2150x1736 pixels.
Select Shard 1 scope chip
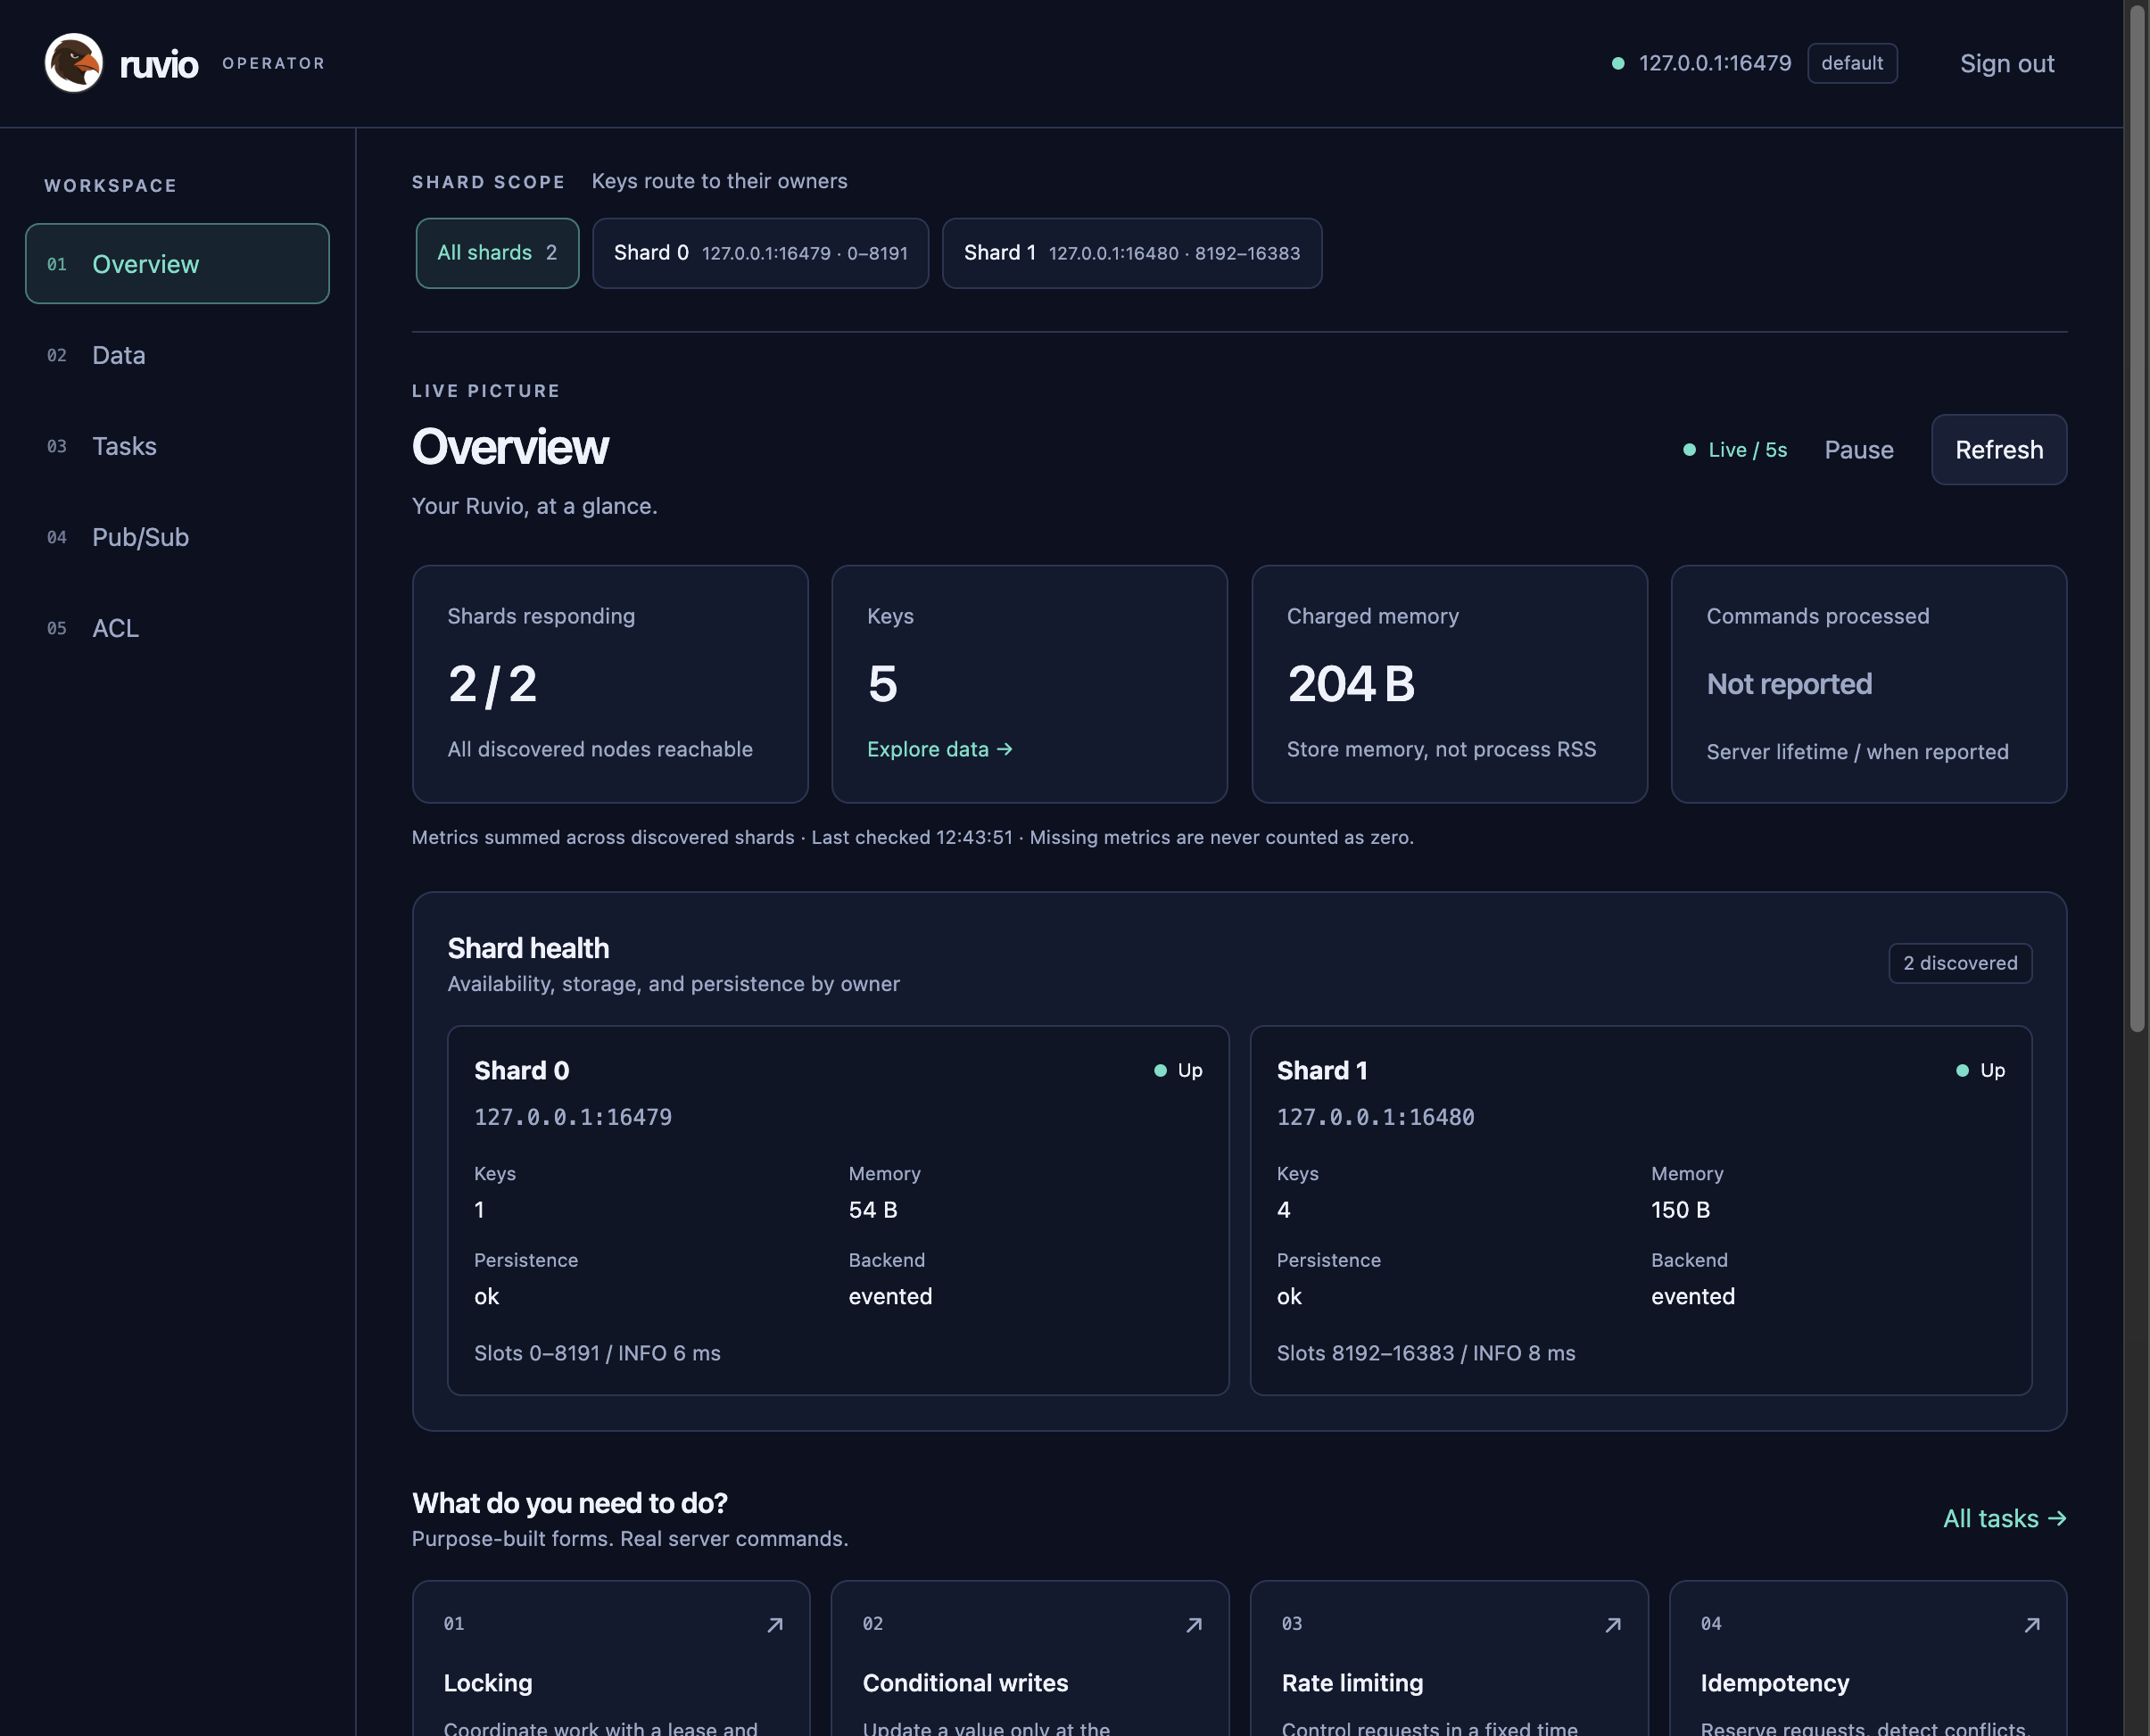pyautogui.click(x=1132, y=253)
